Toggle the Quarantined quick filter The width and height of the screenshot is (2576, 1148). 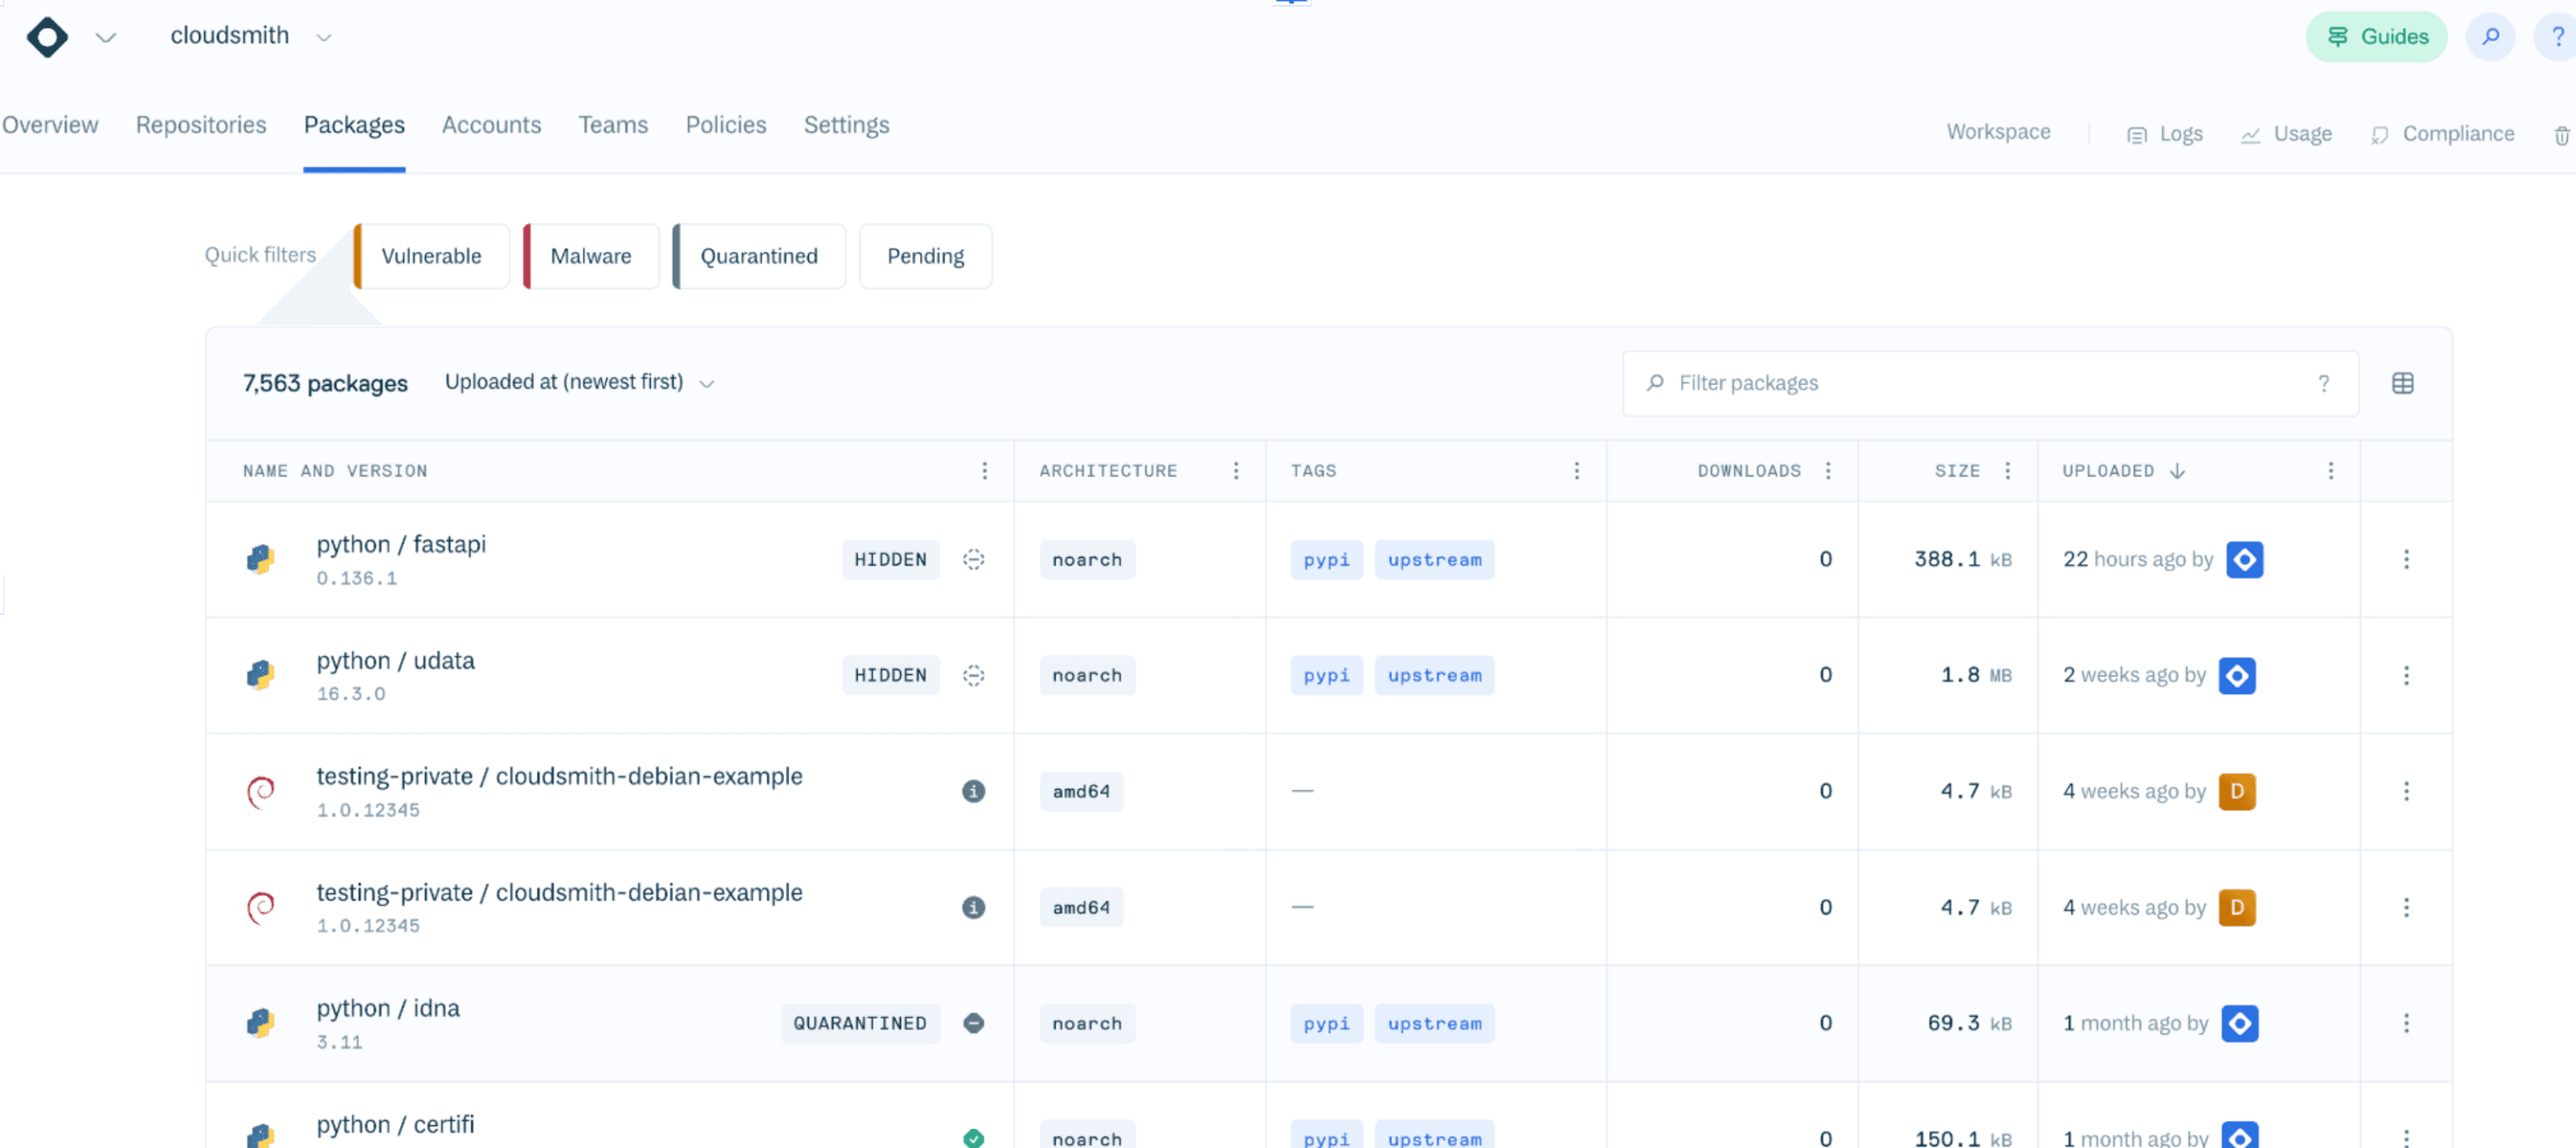(x=759, y=256)
